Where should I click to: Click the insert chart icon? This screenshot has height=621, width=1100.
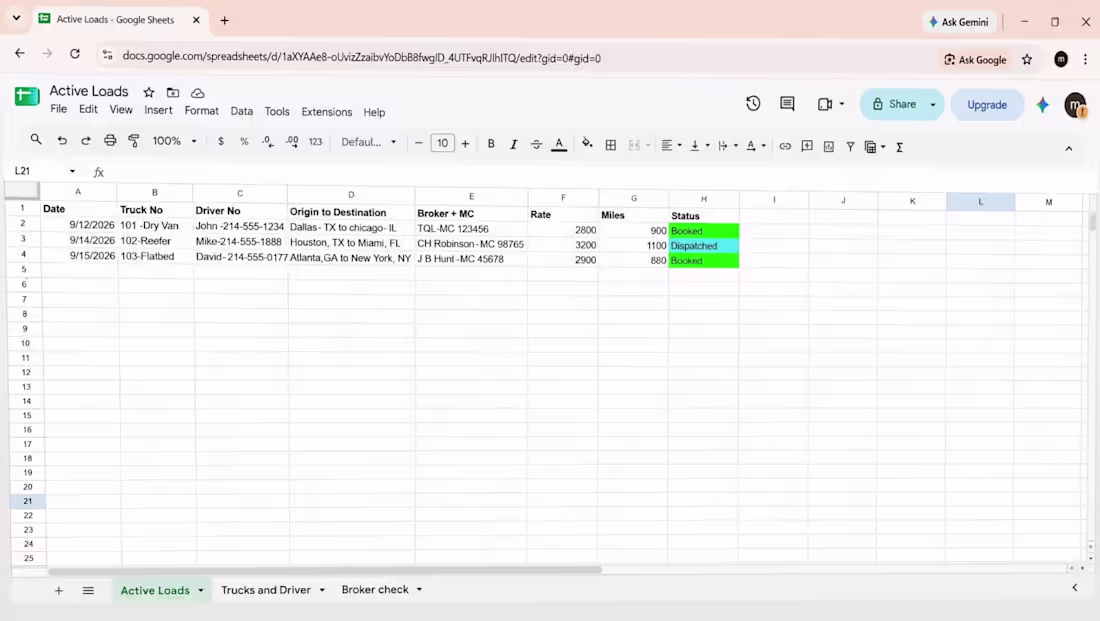829,146
